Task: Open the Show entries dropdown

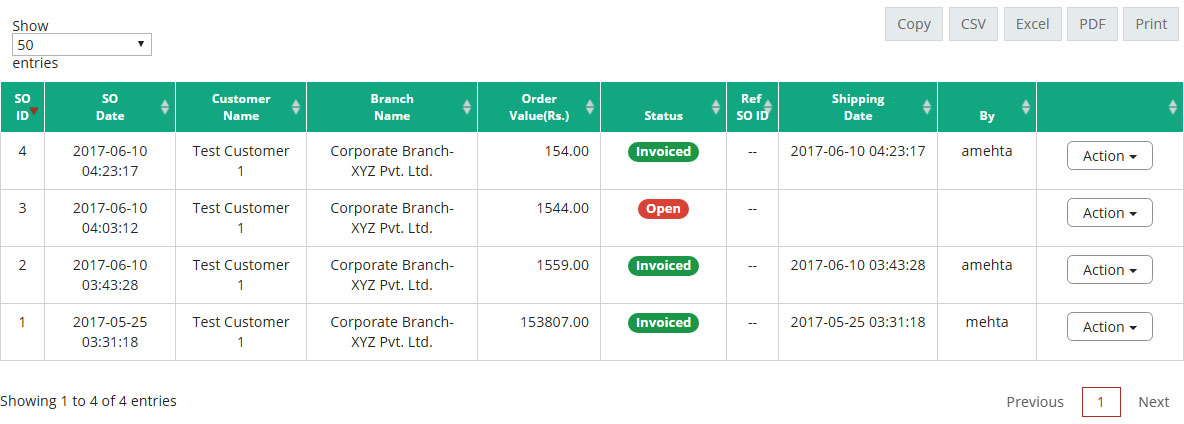Action: tap(82, 45)
